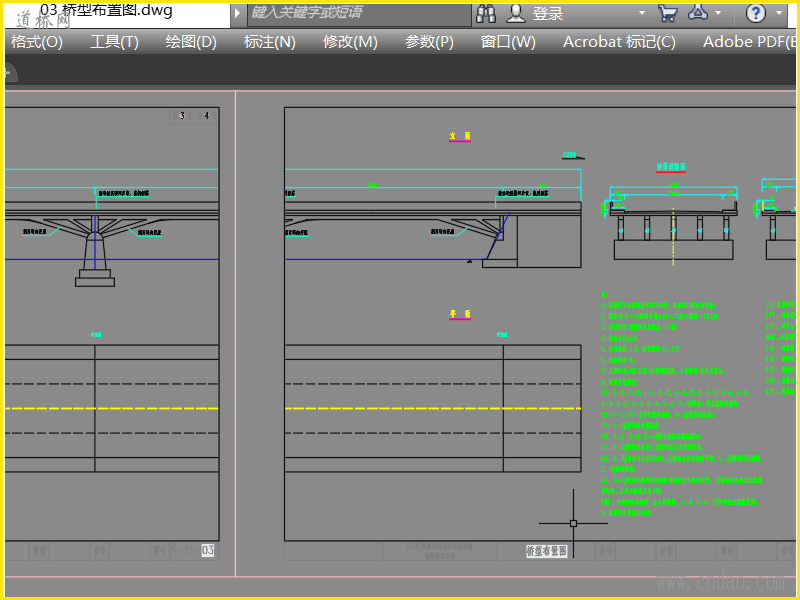Expand the dropdown next to the triangle icon
This screenshot has width=800, height=600.
[x=718, y=13]
